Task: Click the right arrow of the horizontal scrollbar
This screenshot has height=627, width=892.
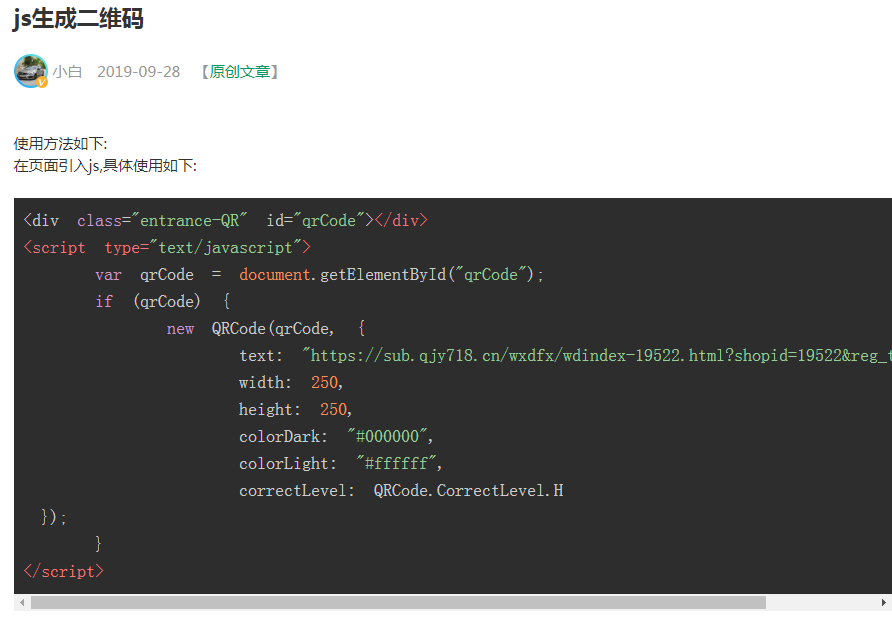Action: 884,602
